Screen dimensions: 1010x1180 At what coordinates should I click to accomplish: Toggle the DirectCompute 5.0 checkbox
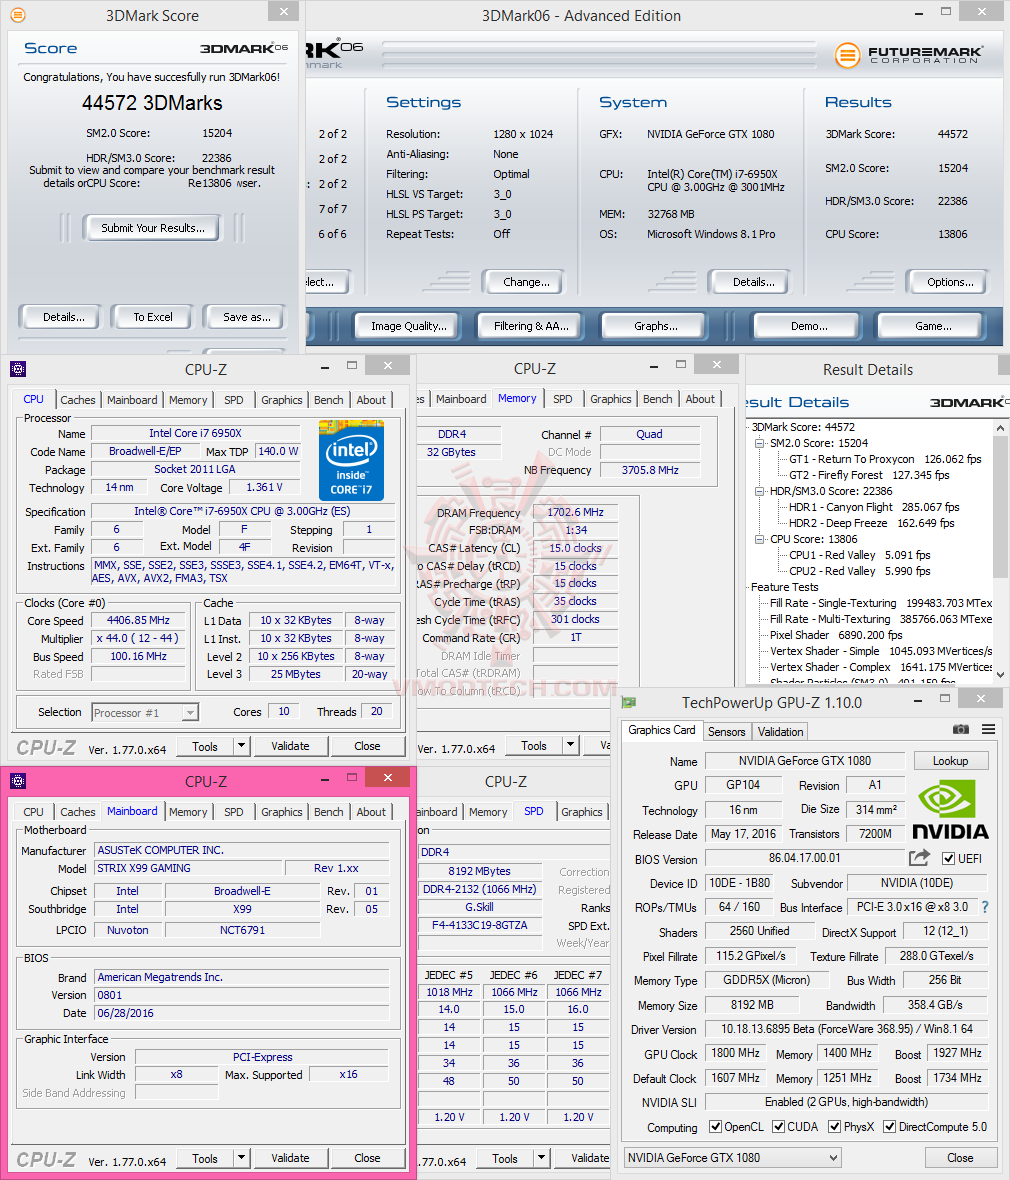click(890, 1127)
